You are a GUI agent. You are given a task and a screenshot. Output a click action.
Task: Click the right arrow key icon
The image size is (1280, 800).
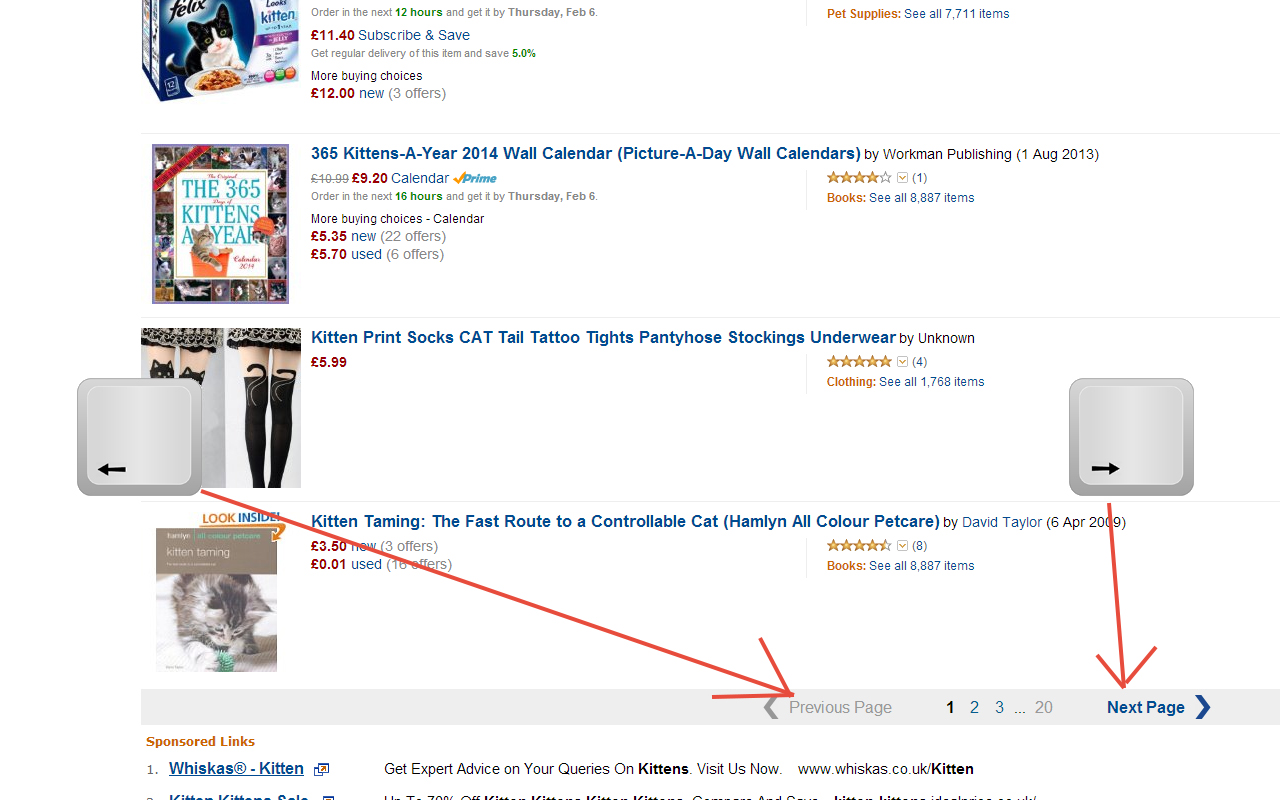(x=1131, y=437)
